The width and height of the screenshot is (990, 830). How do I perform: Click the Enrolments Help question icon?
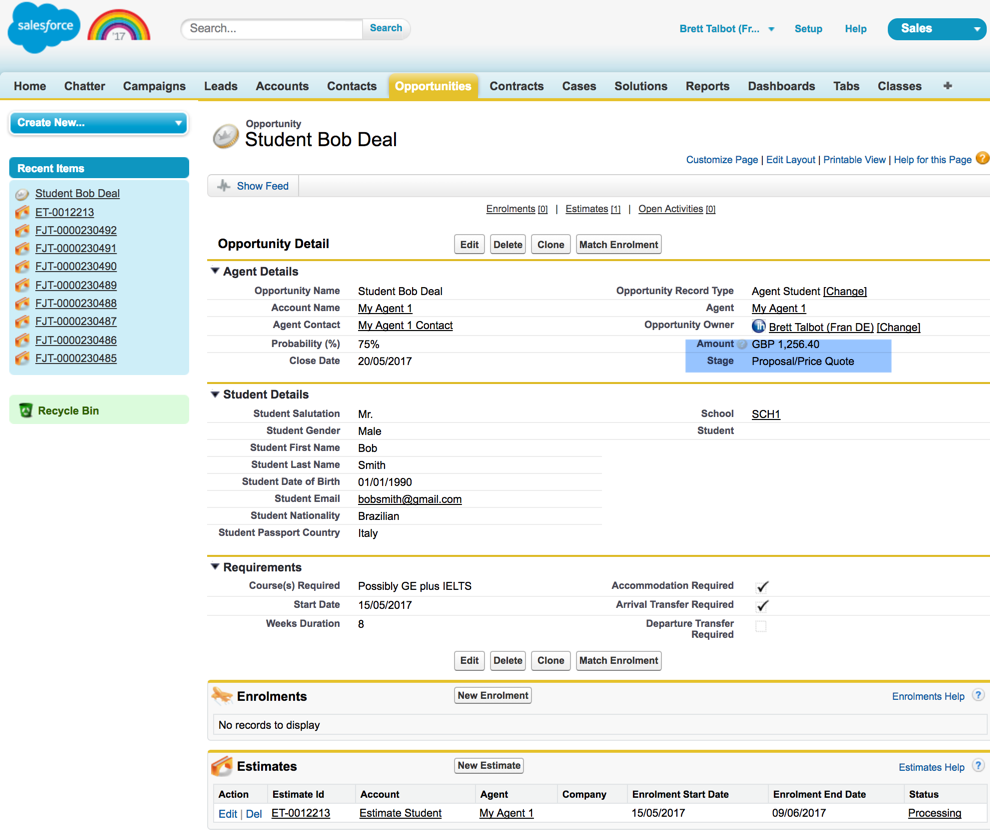(978, 696)
